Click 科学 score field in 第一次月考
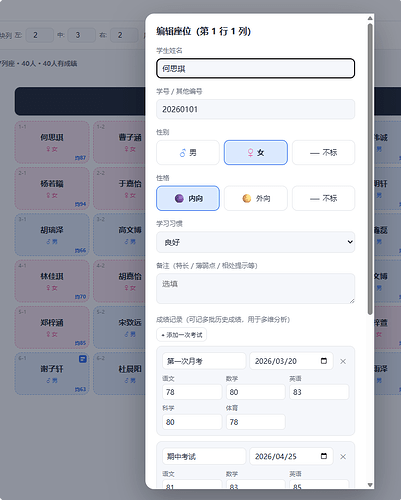Viewport: 401px width, 500px height. pyautogui.click(x=192, y=422)
